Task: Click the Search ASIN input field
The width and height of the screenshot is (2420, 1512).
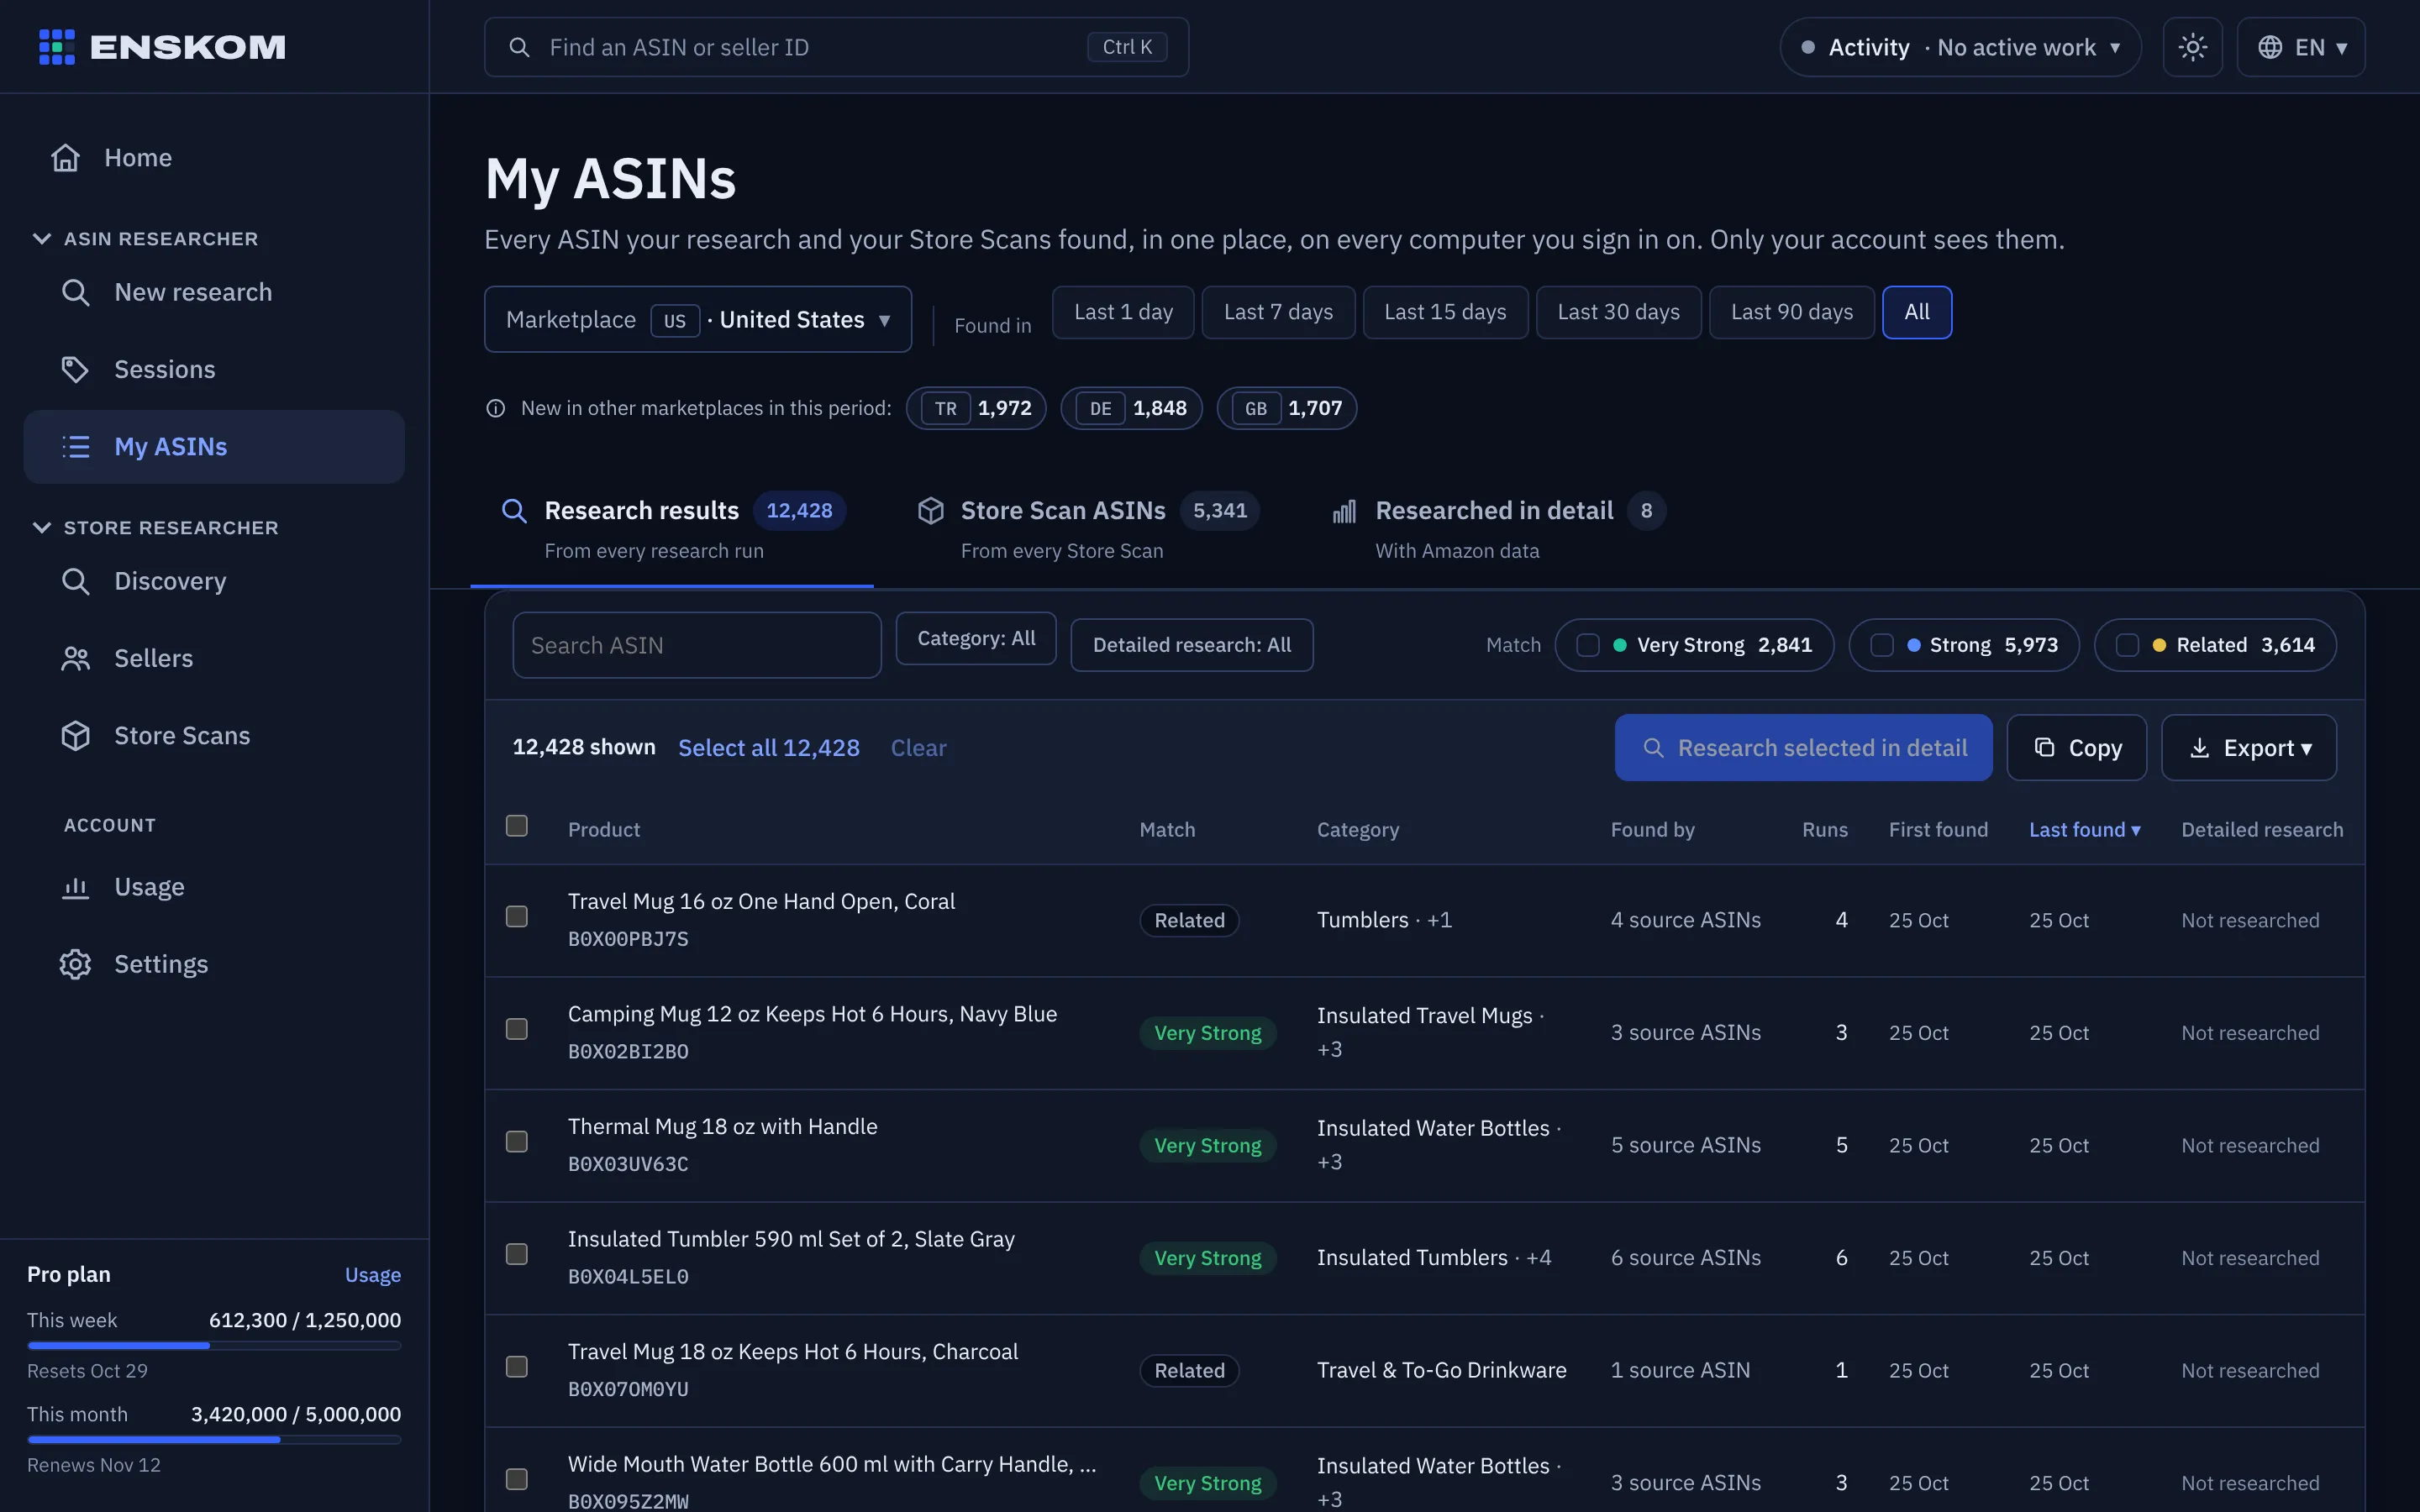Action: 697,645
